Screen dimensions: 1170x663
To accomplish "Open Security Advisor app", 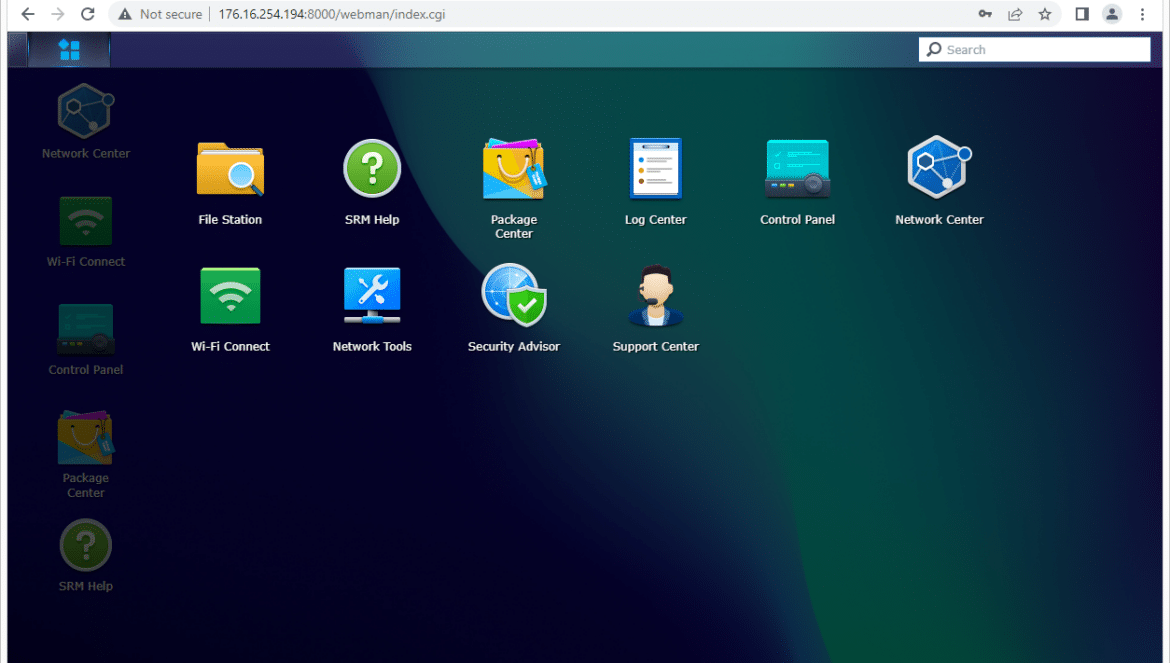I will click(513, 308).
